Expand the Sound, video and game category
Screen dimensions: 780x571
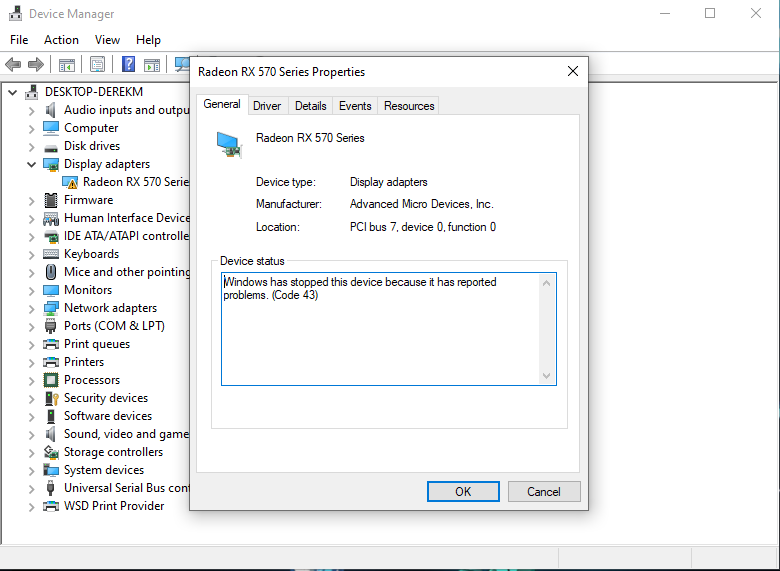(x=31, y=434)
